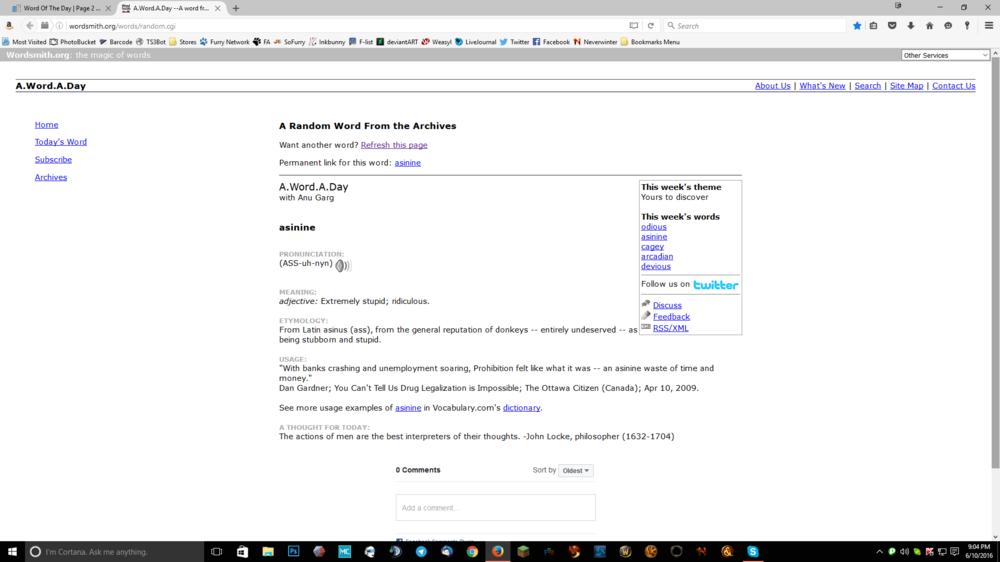1000x562 pixels.
Task: Open the Pocket icon in the toolbar
Action: [892, 26]
